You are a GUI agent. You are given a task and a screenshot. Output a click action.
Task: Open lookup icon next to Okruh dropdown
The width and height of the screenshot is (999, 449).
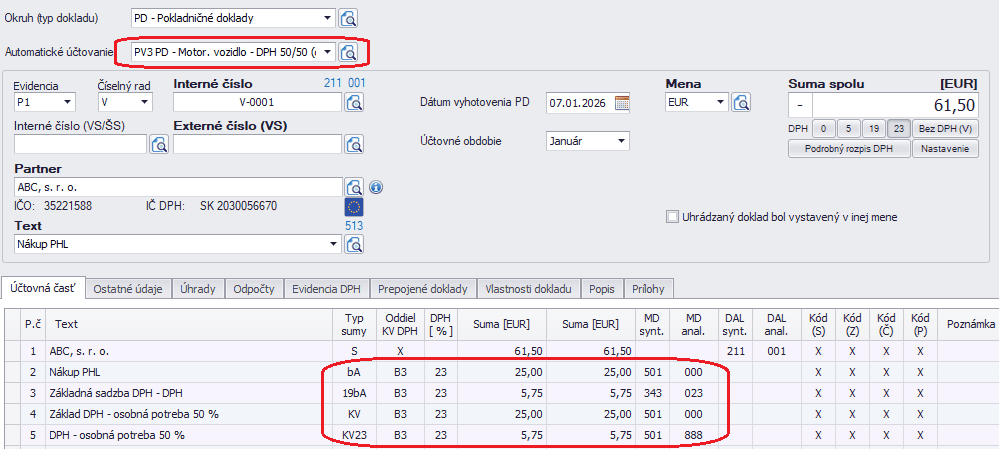pos(349,18)
